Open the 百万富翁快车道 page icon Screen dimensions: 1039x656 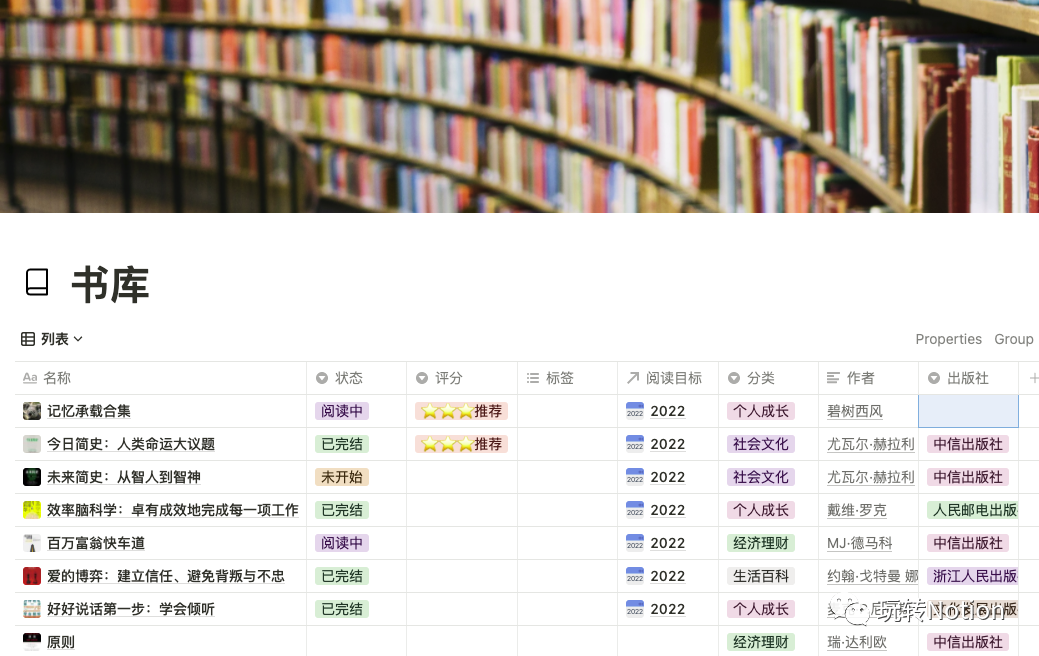tap(32, 543)
